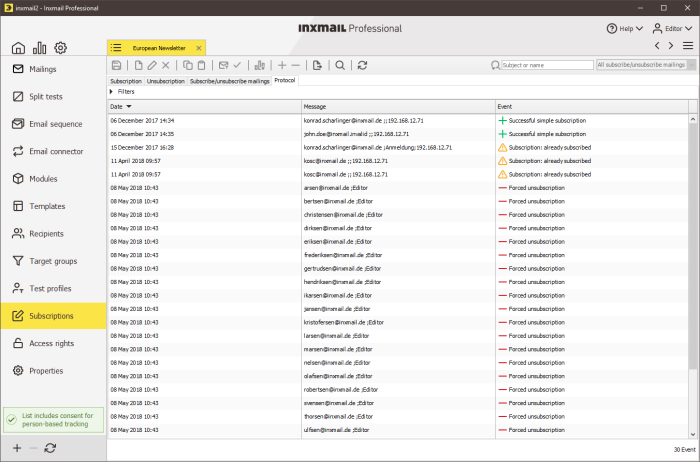Select Subscriptions in the sidebar
The height and width of the screenshot is (462, 700).
click(53, 316)
